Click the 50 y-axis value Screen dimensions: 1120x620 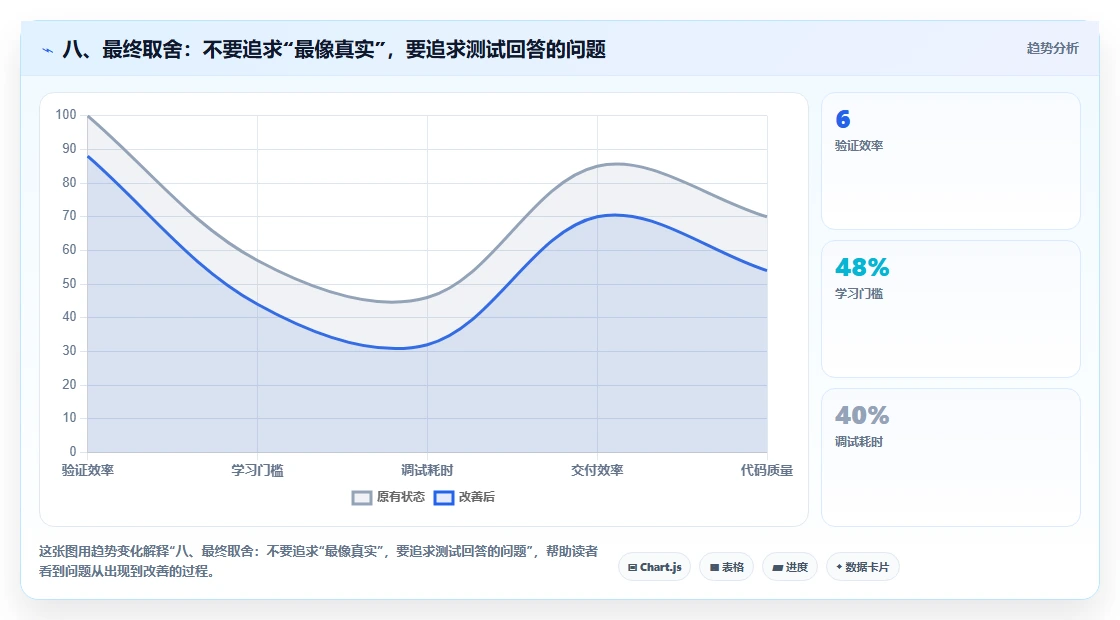[69, 284]
